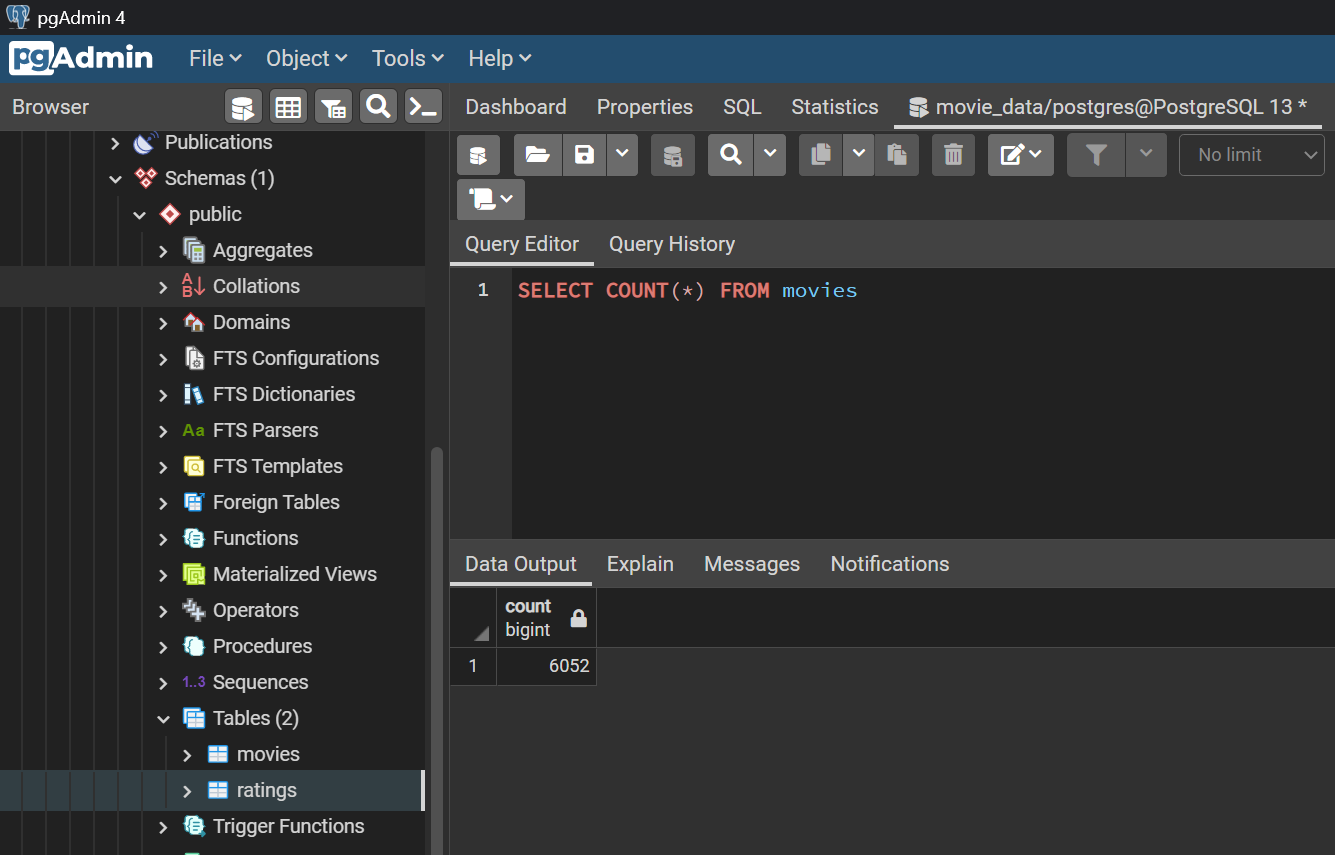This screenshot has width=1335, height=855.
Task: Click the View Data grid icon in Browser
Action: (x=289, y=107)
